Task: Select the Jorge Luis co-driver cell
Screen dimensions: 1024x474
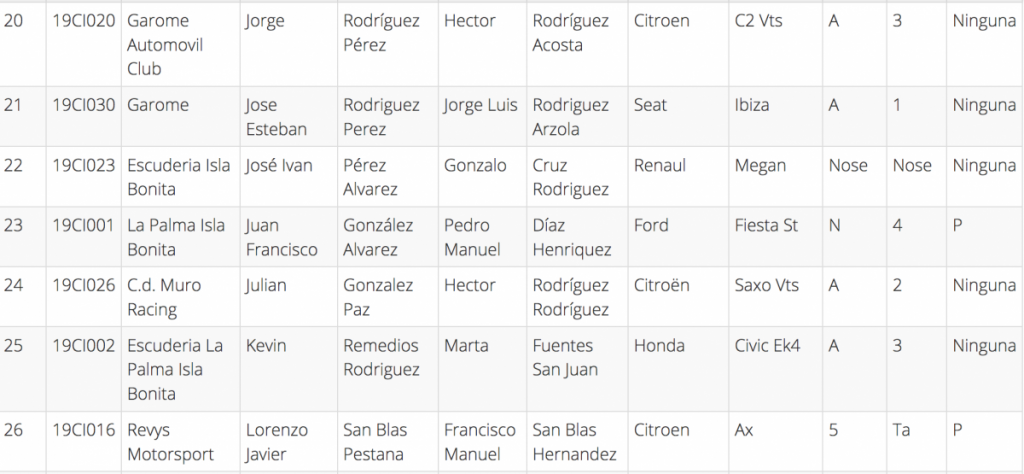Action: click(x=480, y=105)
